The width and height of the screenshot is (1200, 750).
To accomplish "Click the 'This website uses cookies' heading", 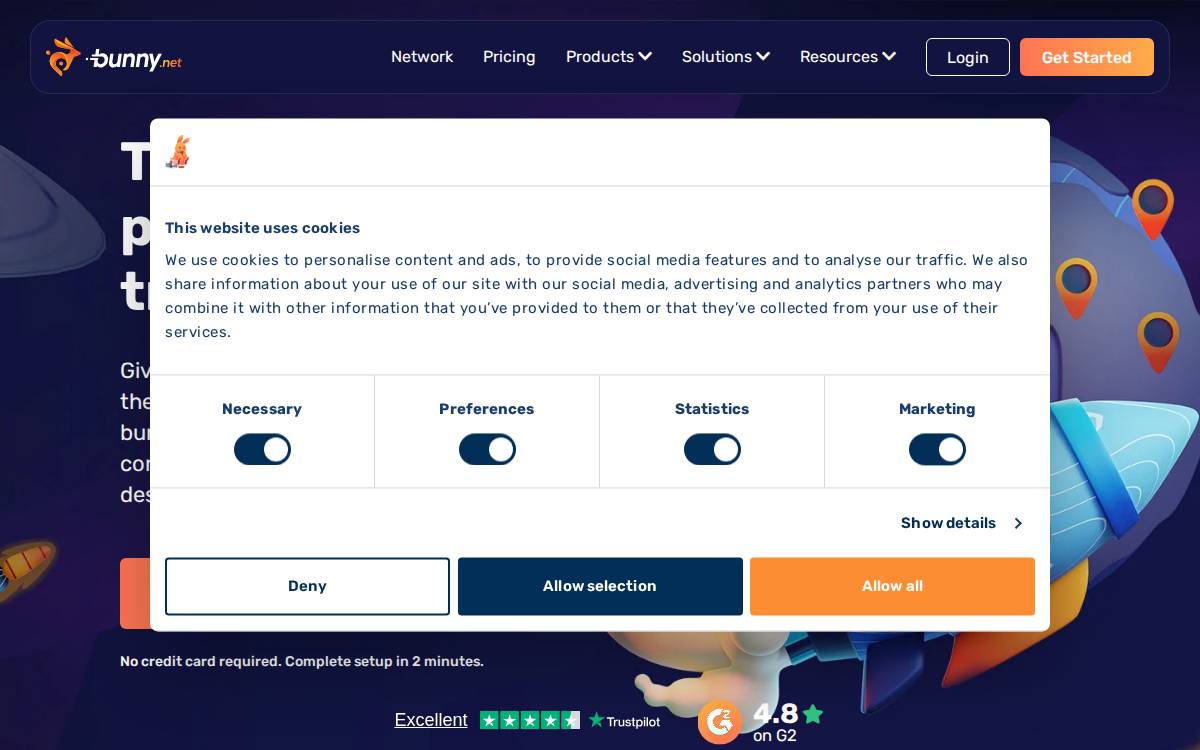I will pyautogui.click(x=262, y=228).
